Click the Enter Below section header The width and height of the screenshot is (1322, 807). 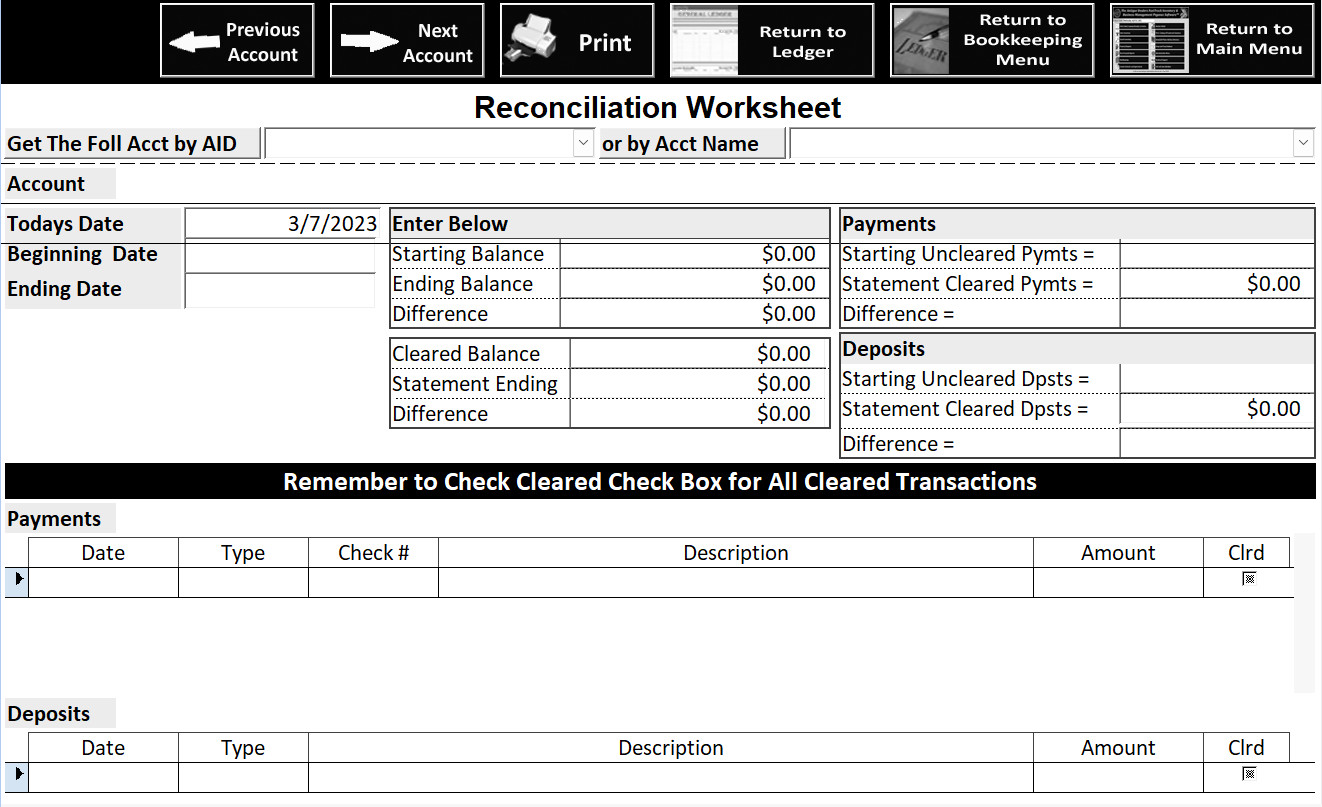[x=610, y=224]
